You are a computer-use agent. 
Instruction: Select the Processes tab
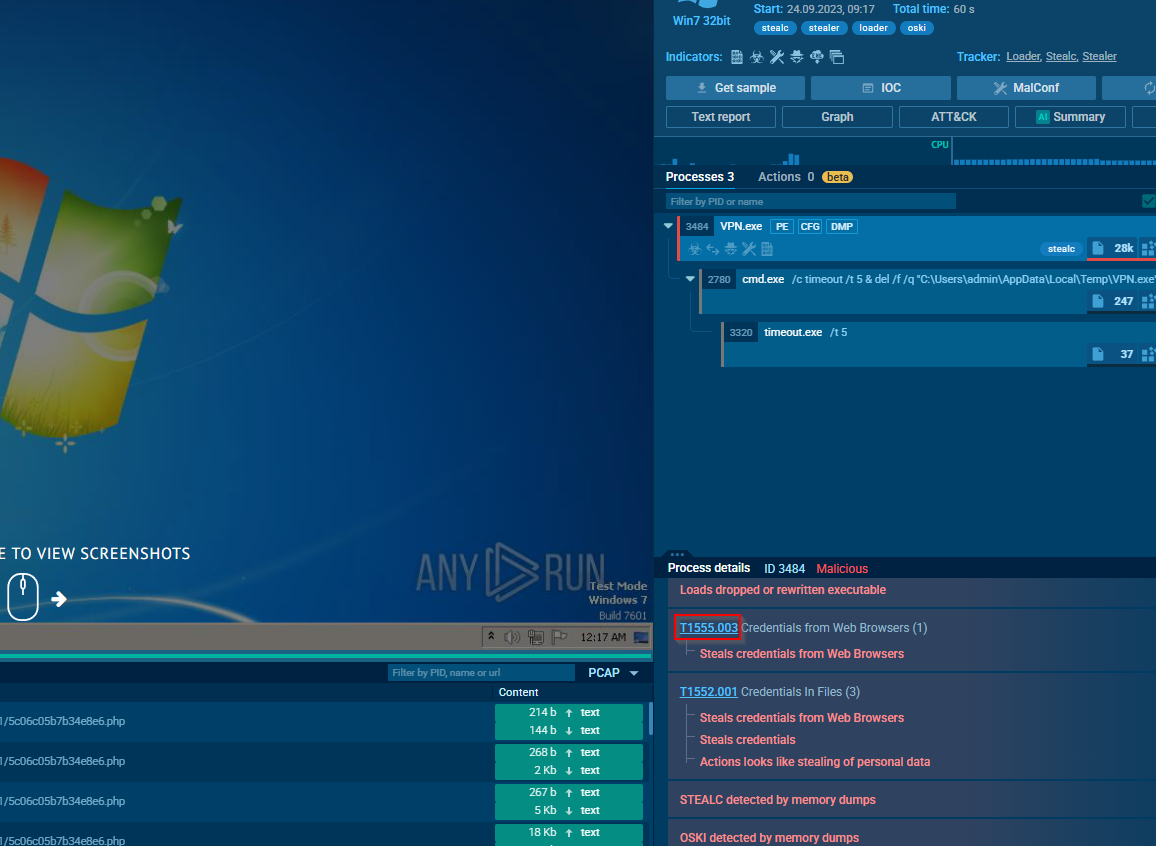[x=699, y=177]
